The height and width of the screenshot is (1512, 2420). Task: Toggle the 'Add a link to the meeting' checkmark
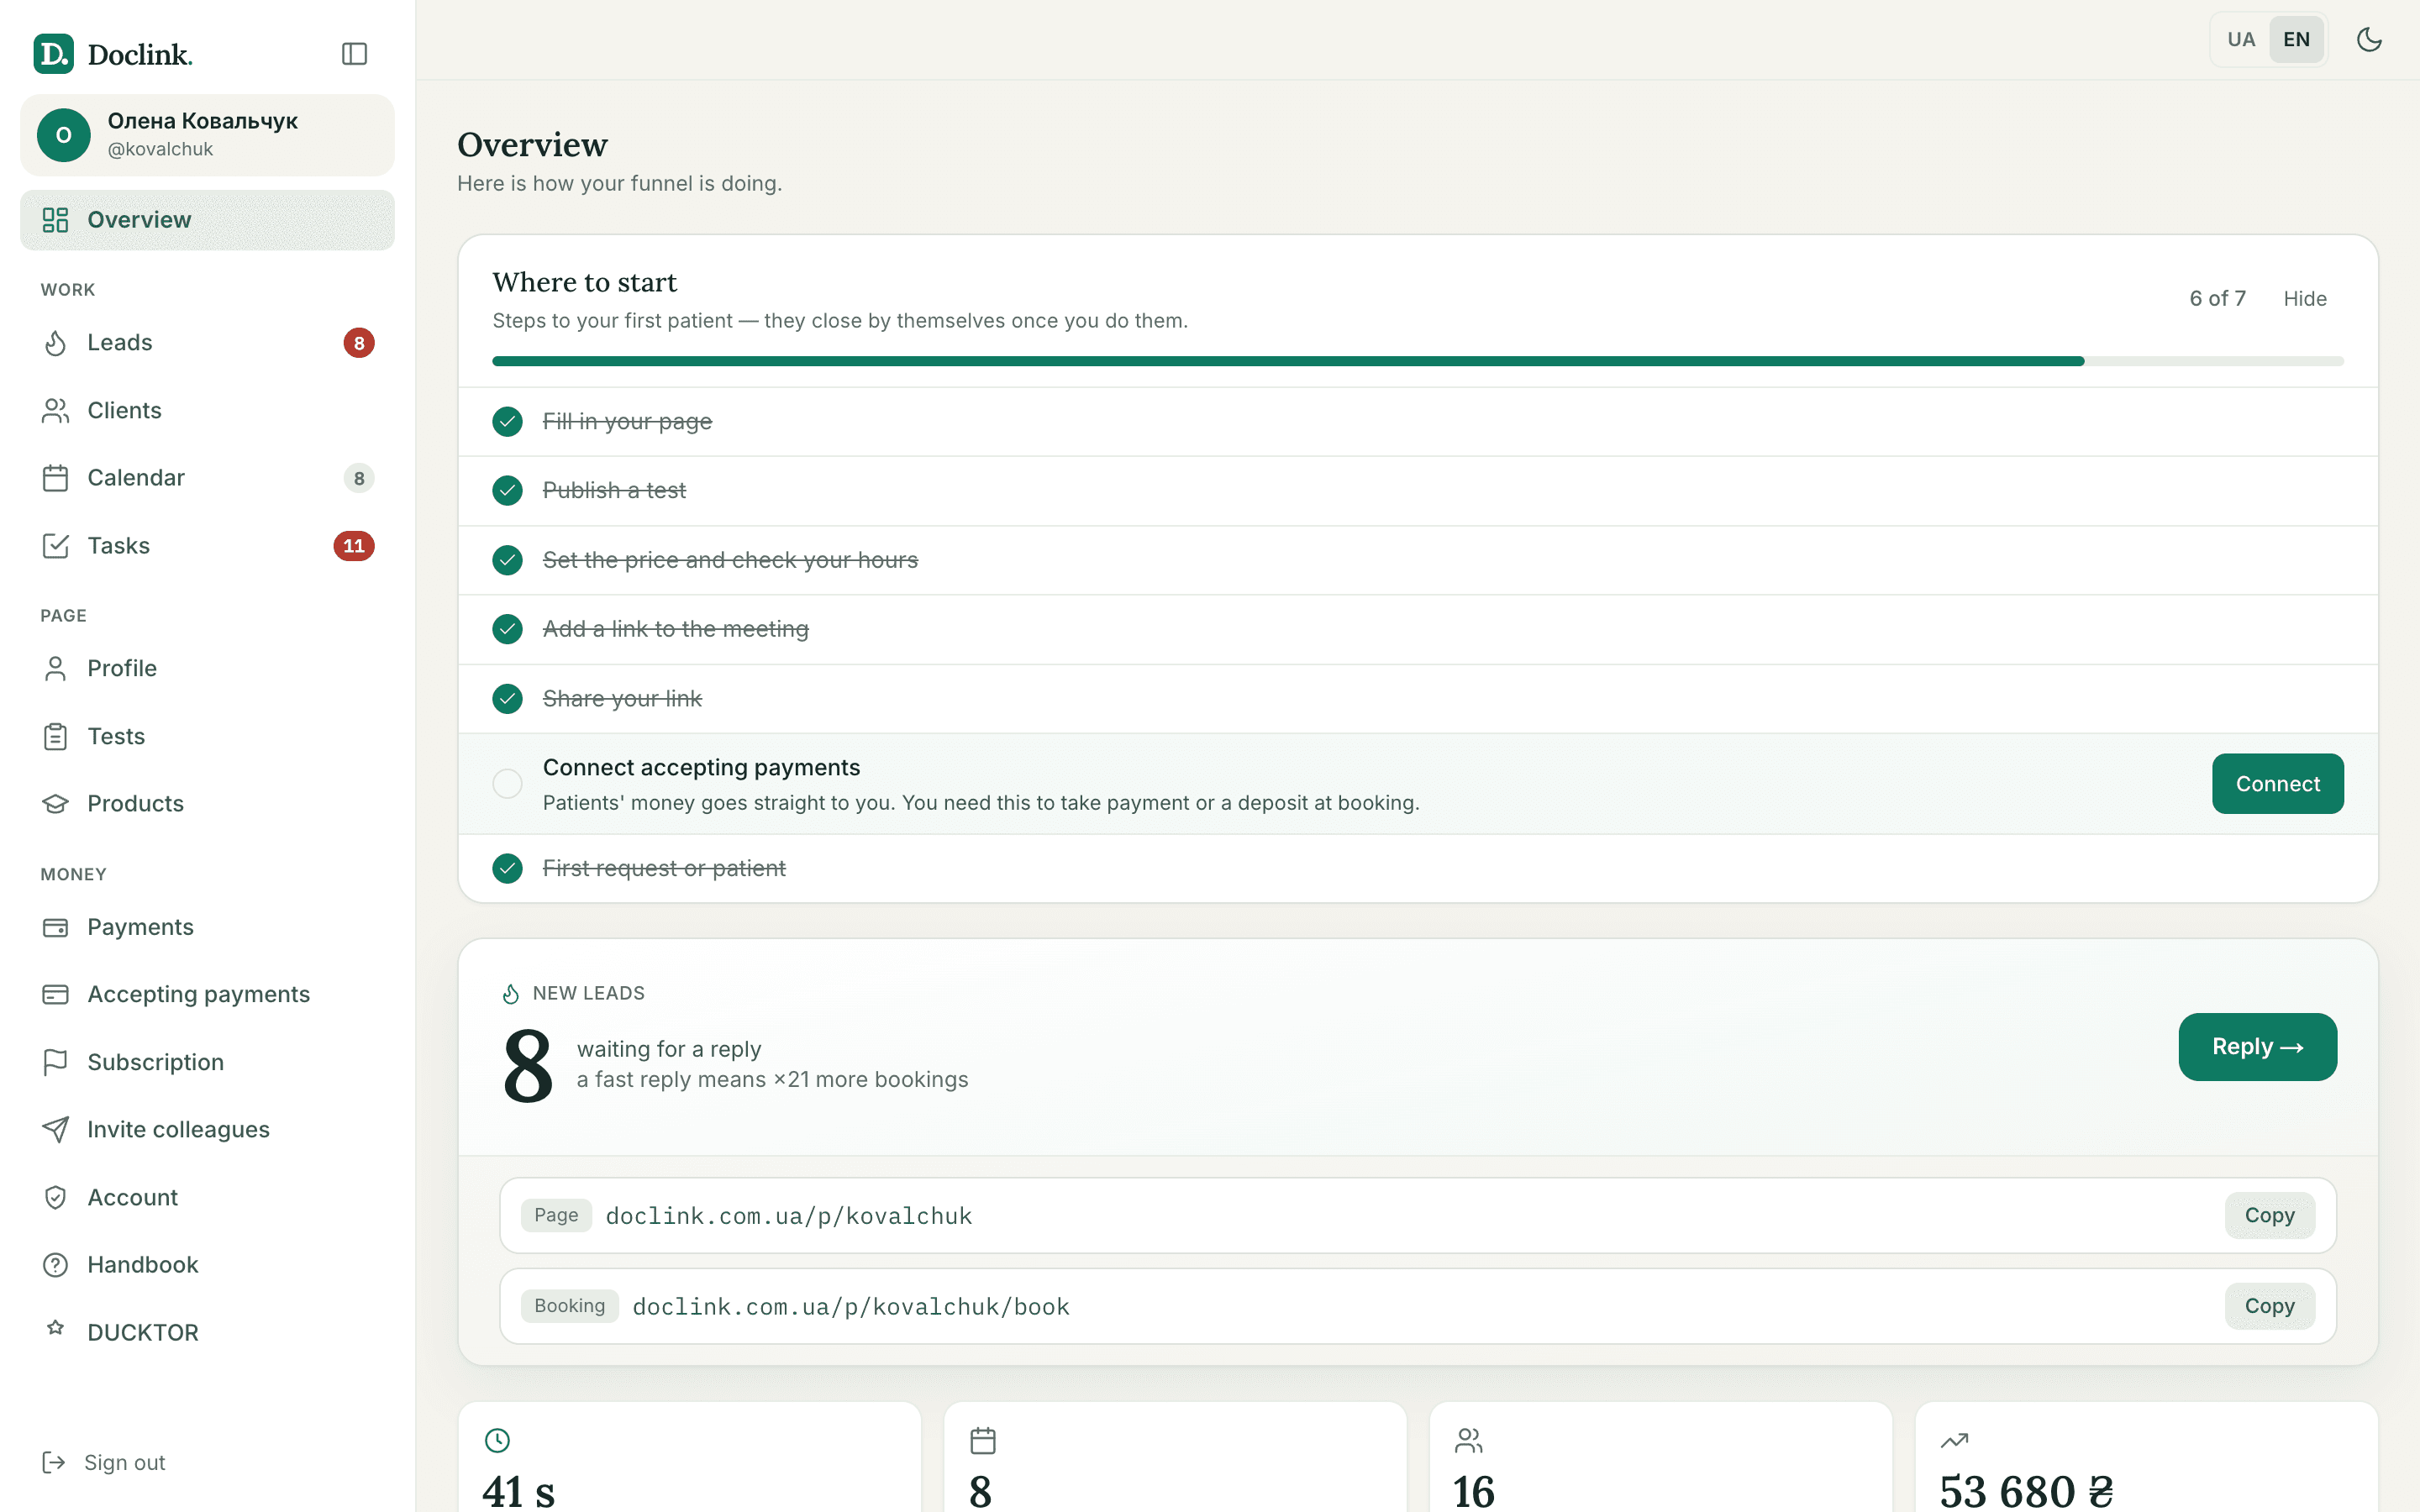507,629
